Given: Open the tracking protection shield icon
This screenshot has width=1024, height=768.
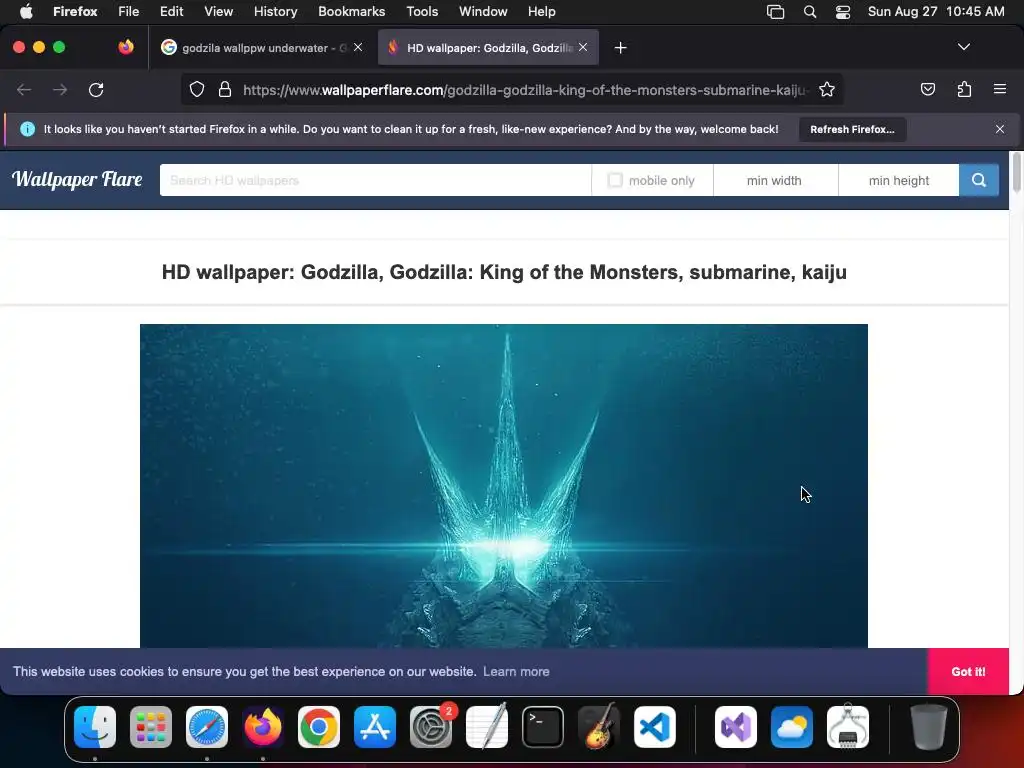Looking at the screenshot, I should click(197, 89).
